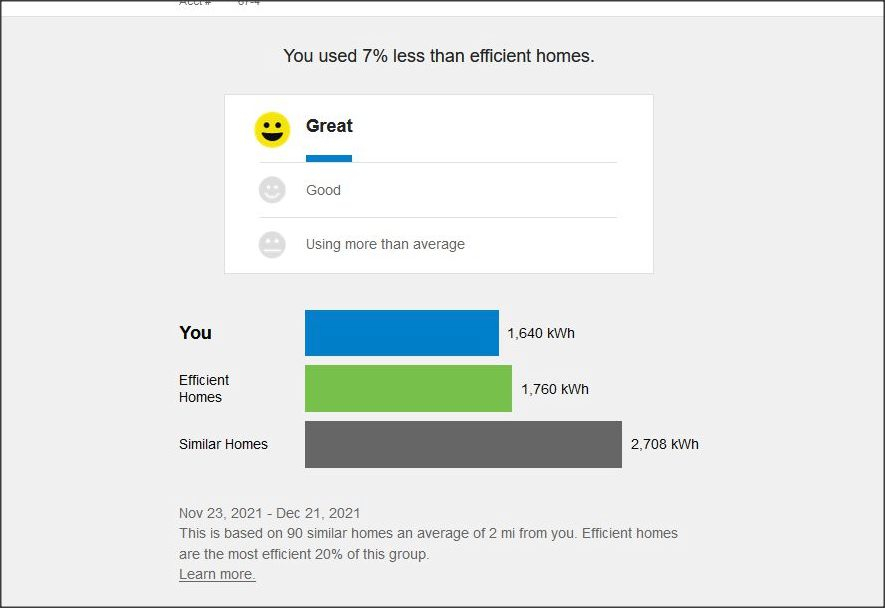Click the Efficient Homes row label
Viewport: 885px width, 608px height.
click(204, 389)
